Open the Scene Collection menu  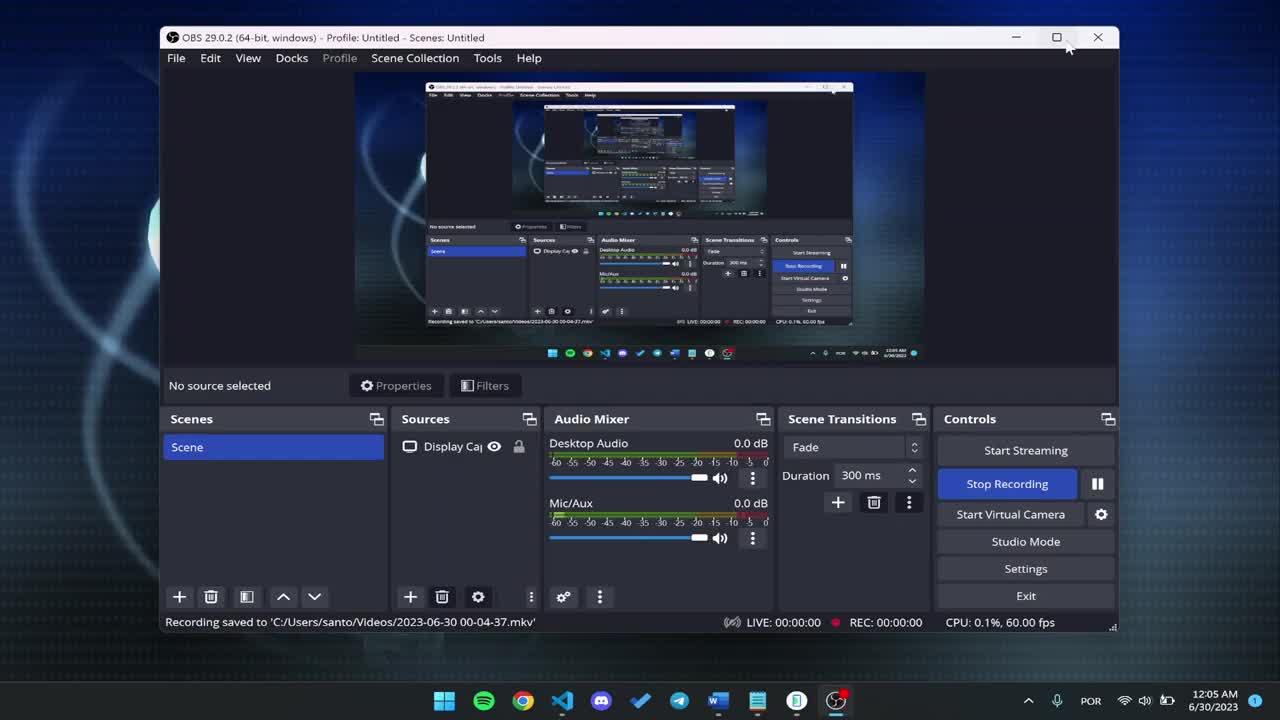coord(415,58)
